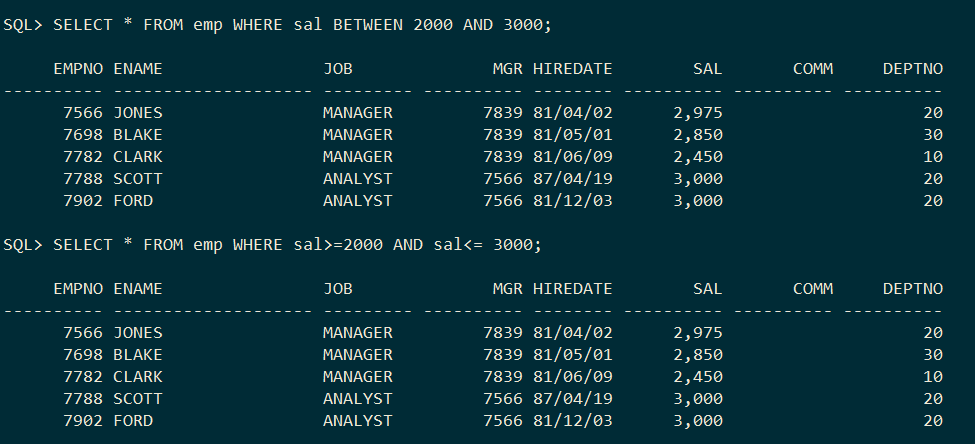Screen dimensions: 975x444
Task: Click JONES's MGR 7839 in the BETWEEN results
Action: click(502, 113)
